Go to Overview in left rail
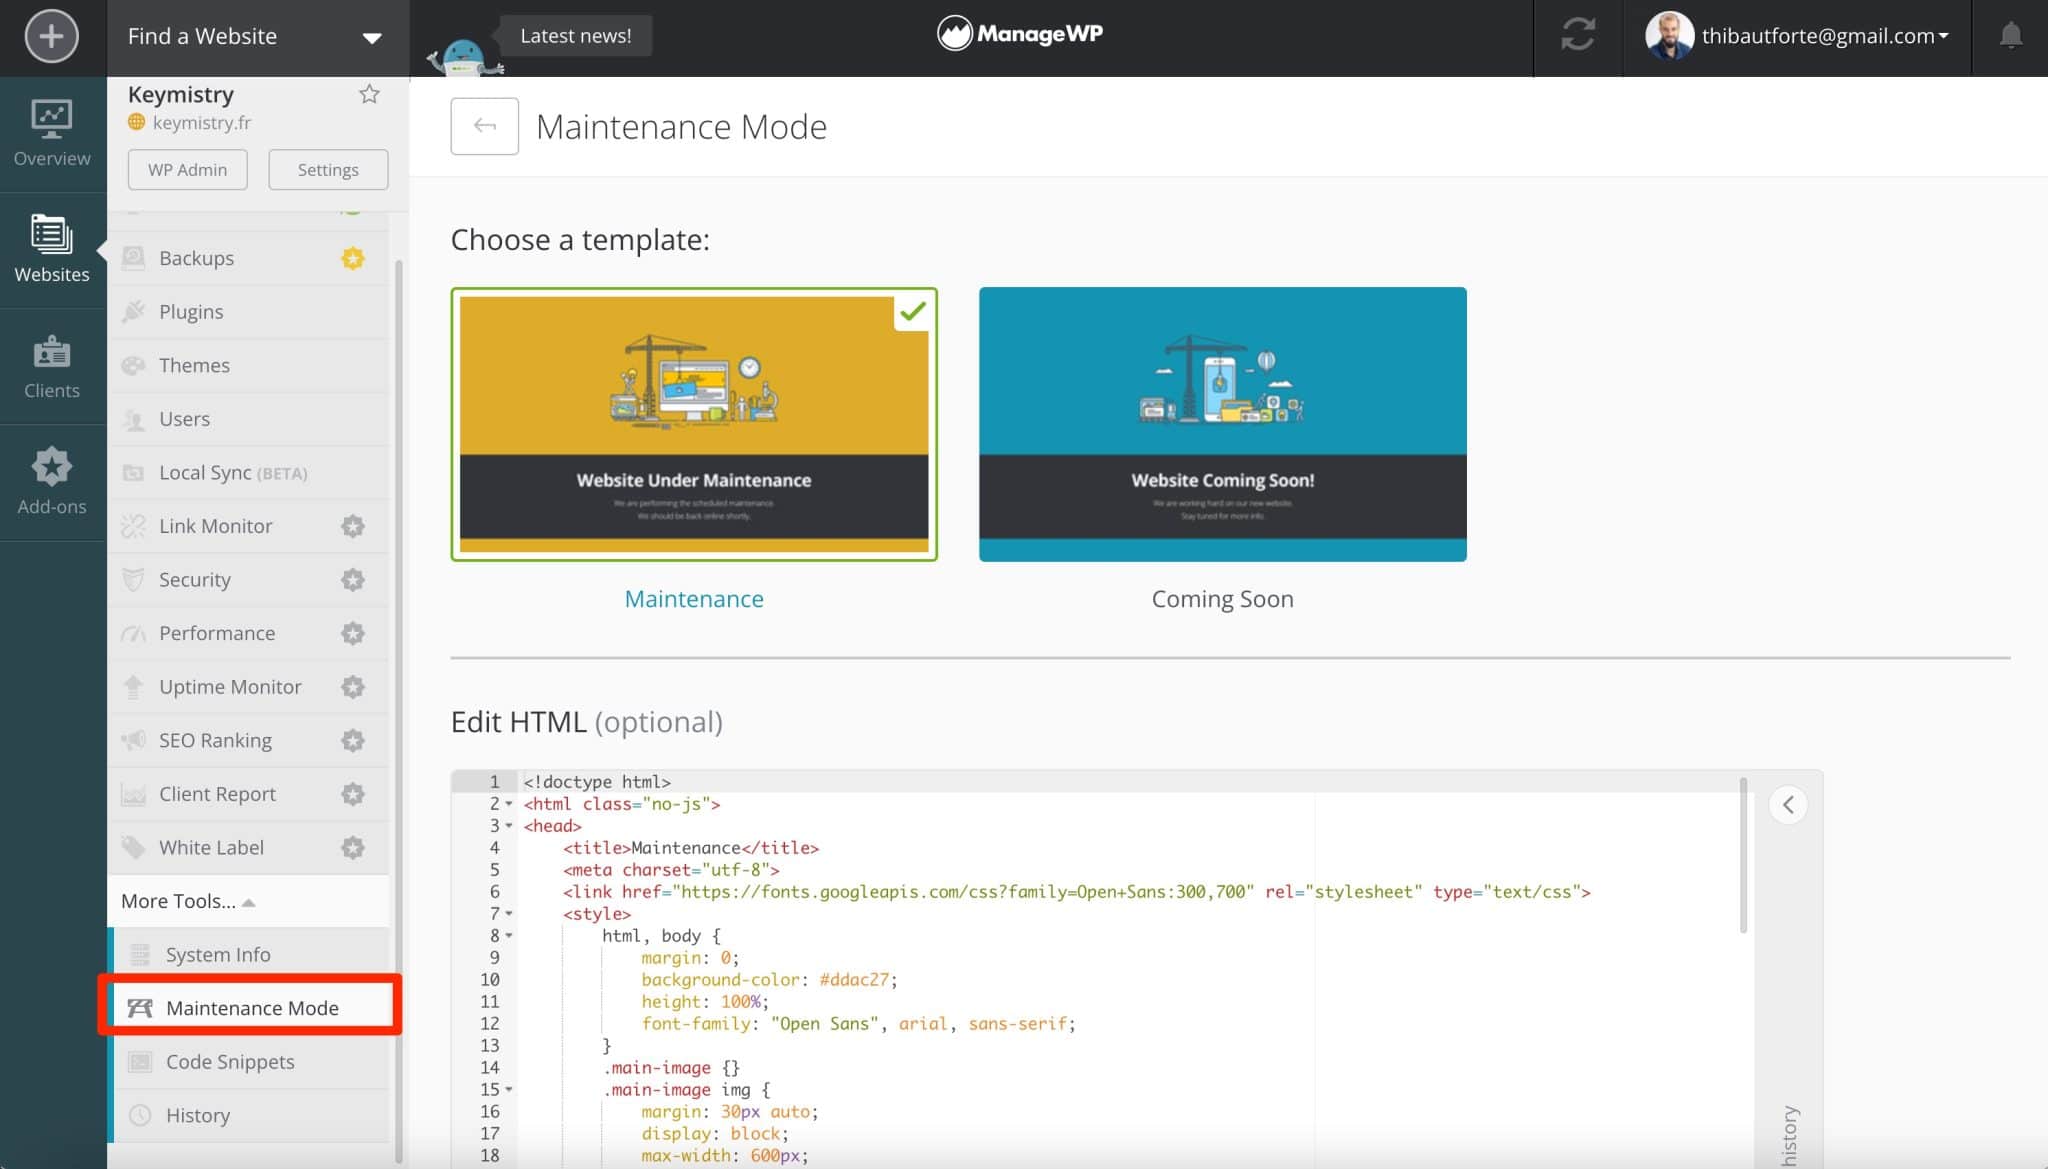2048x1169 pixels. coord(51,134)
